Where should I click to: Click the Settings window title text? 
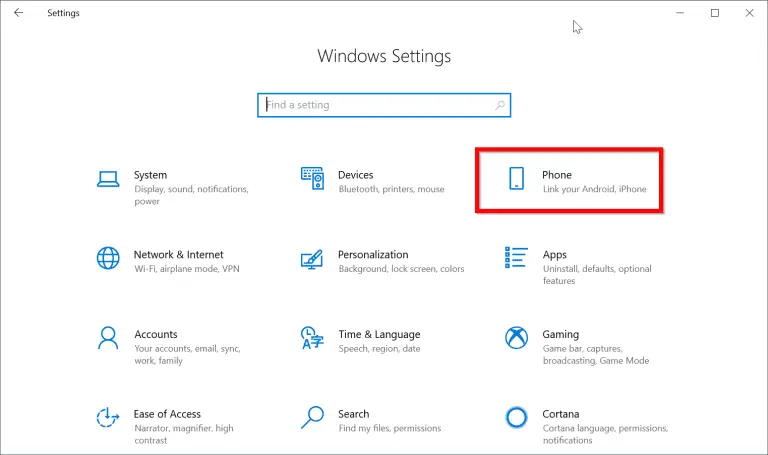coord(63,13)
